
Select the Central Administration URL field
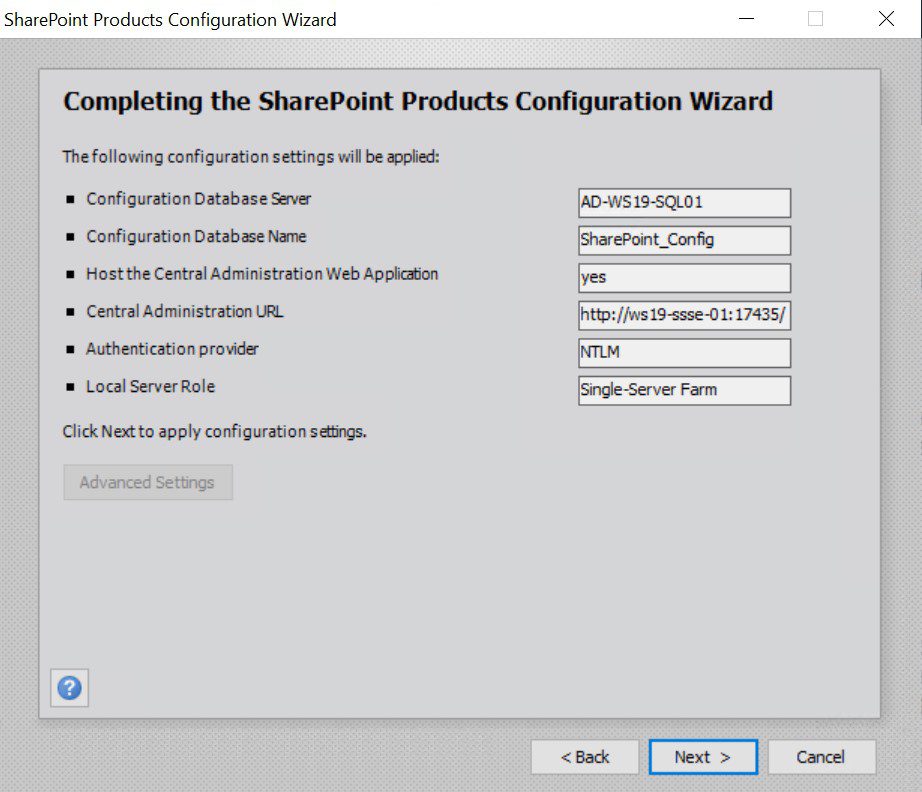coord(684,315)
